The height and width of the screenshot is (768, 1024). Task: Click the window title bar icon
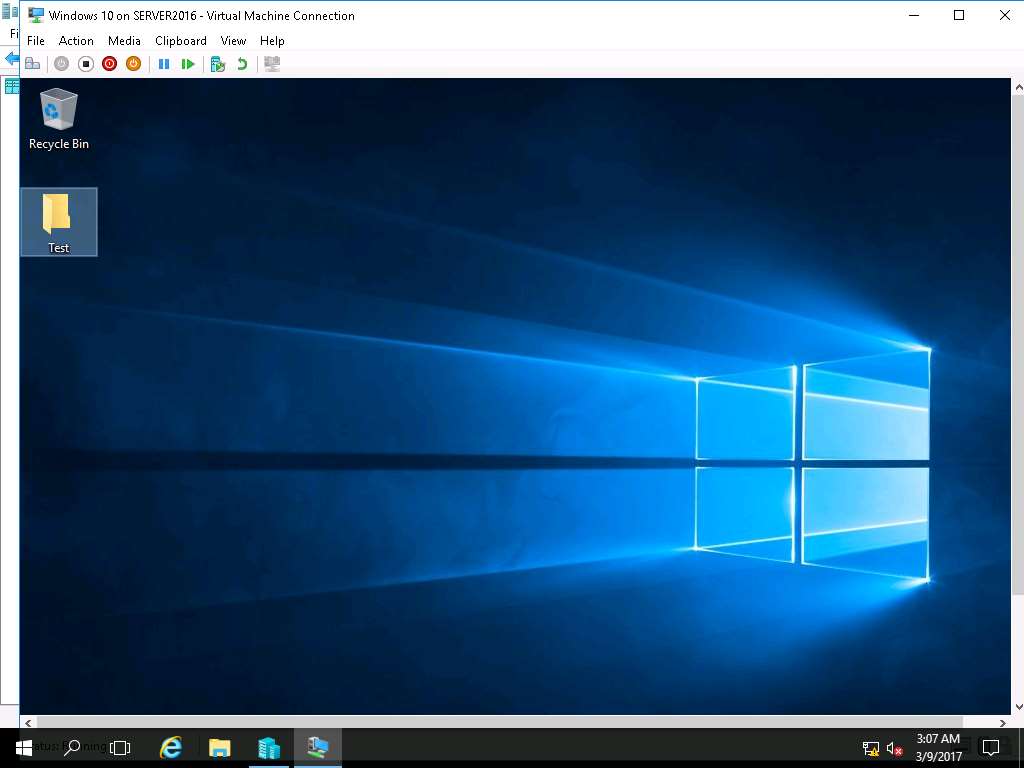36,15
